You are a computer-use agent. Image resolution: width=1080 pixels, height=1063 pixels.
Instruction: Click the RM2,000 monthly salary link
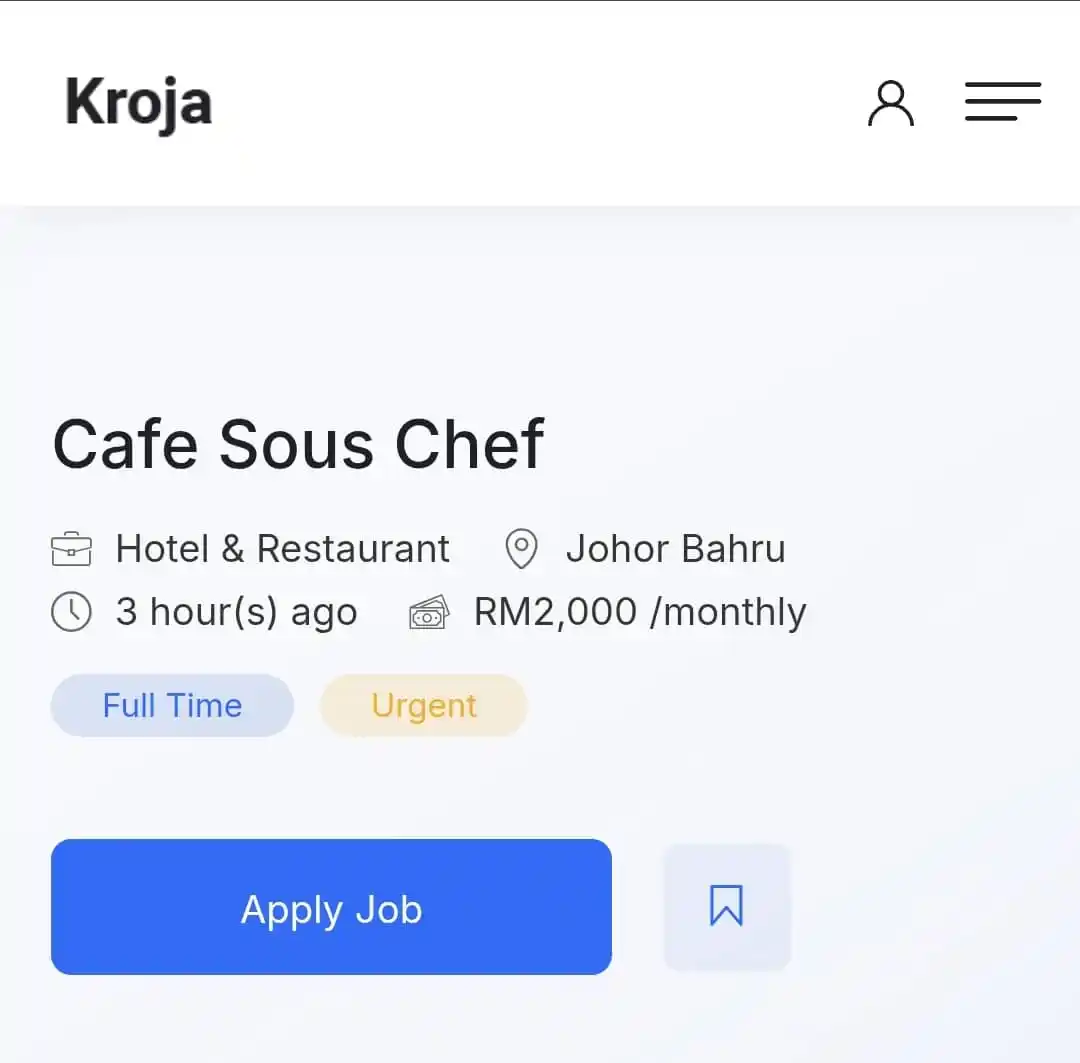638,611
